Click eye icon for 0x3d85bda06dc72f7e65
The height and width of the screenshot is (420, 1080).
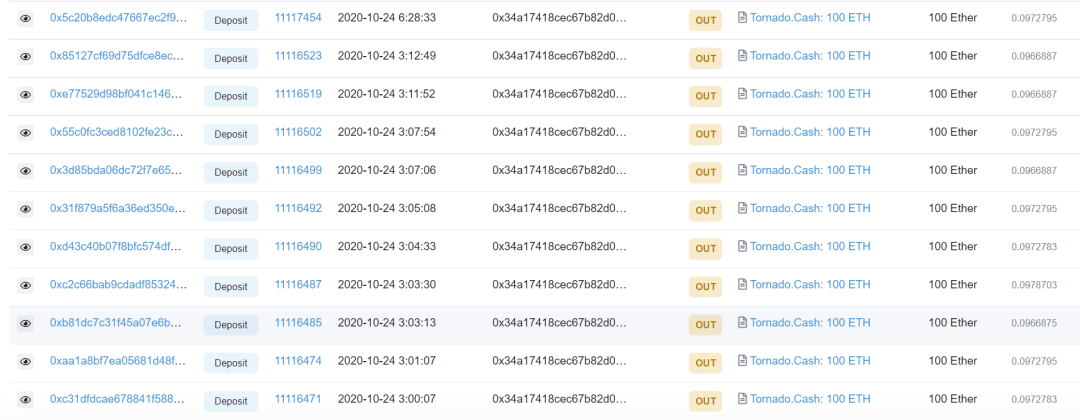(x=25, y=170)
